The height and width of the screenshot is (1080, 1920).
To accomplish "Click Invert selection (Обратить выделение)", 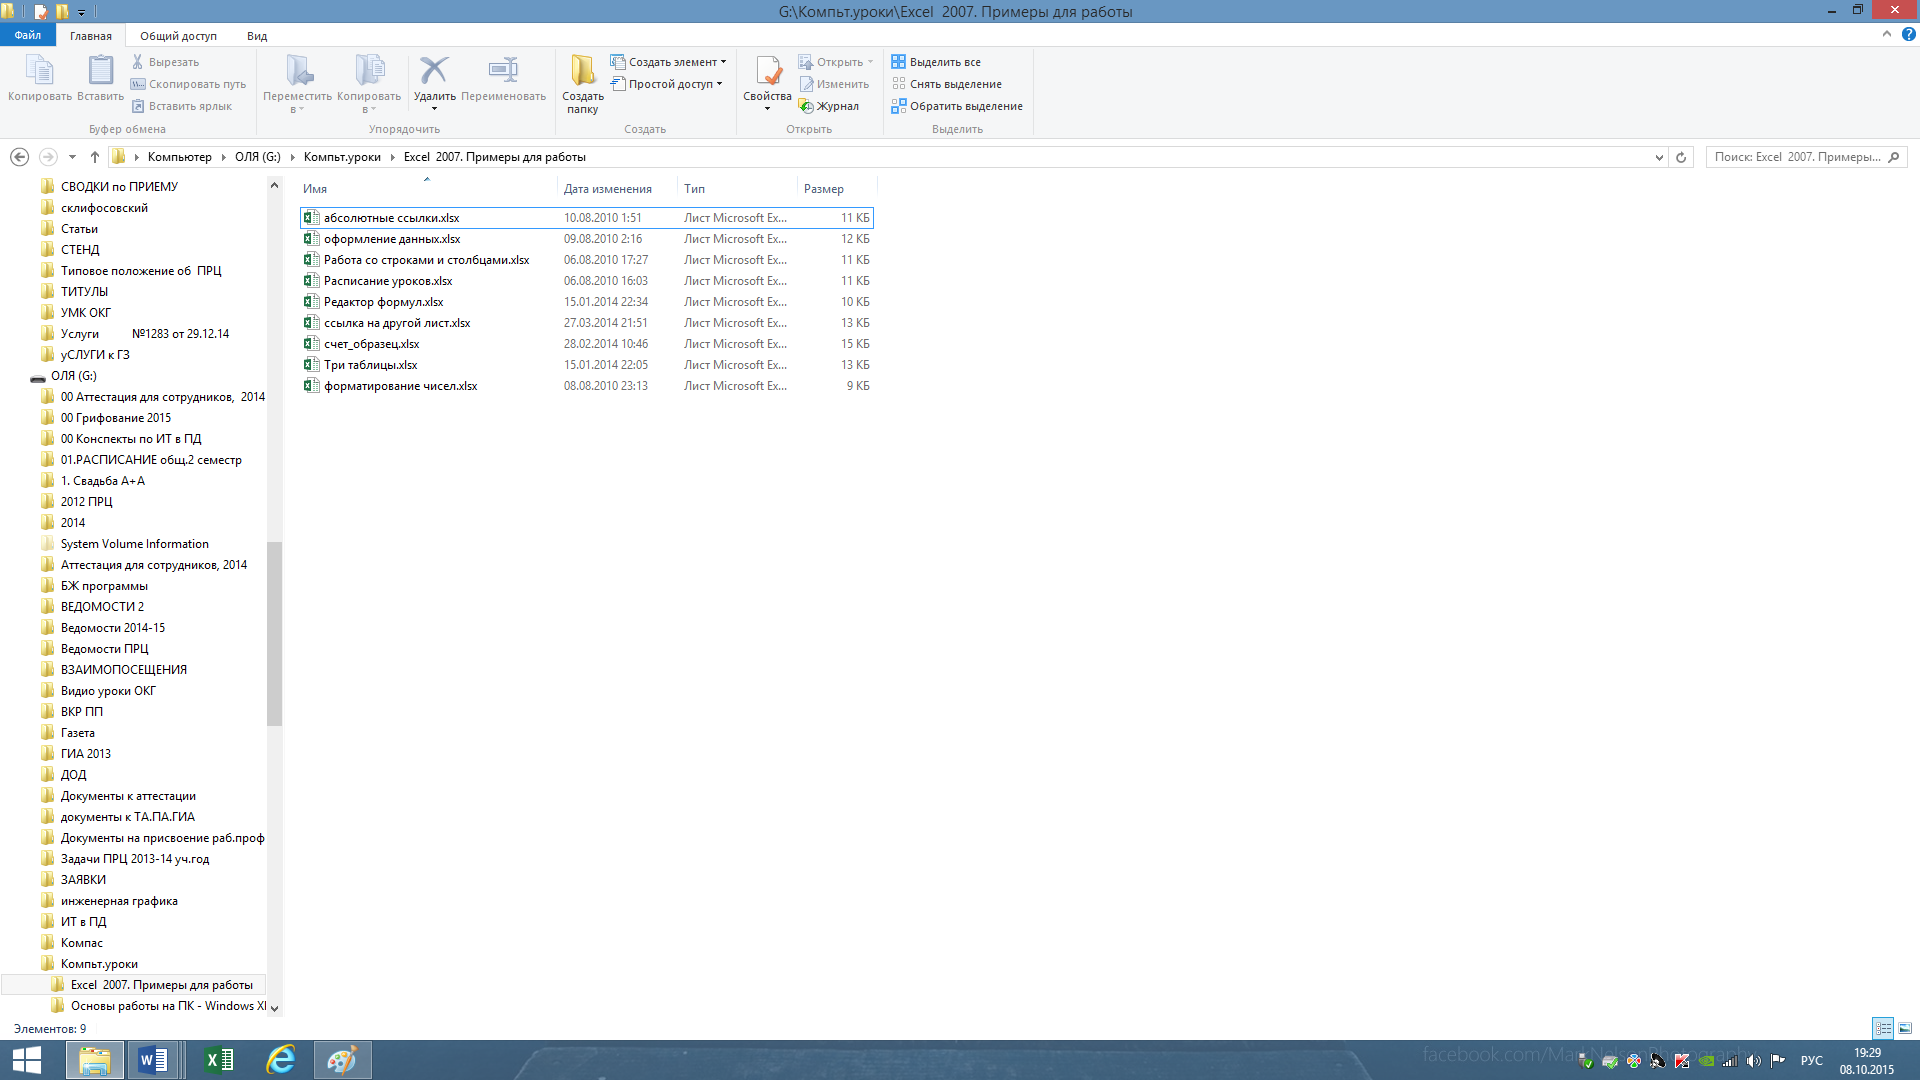I will [x=957, y=106].
